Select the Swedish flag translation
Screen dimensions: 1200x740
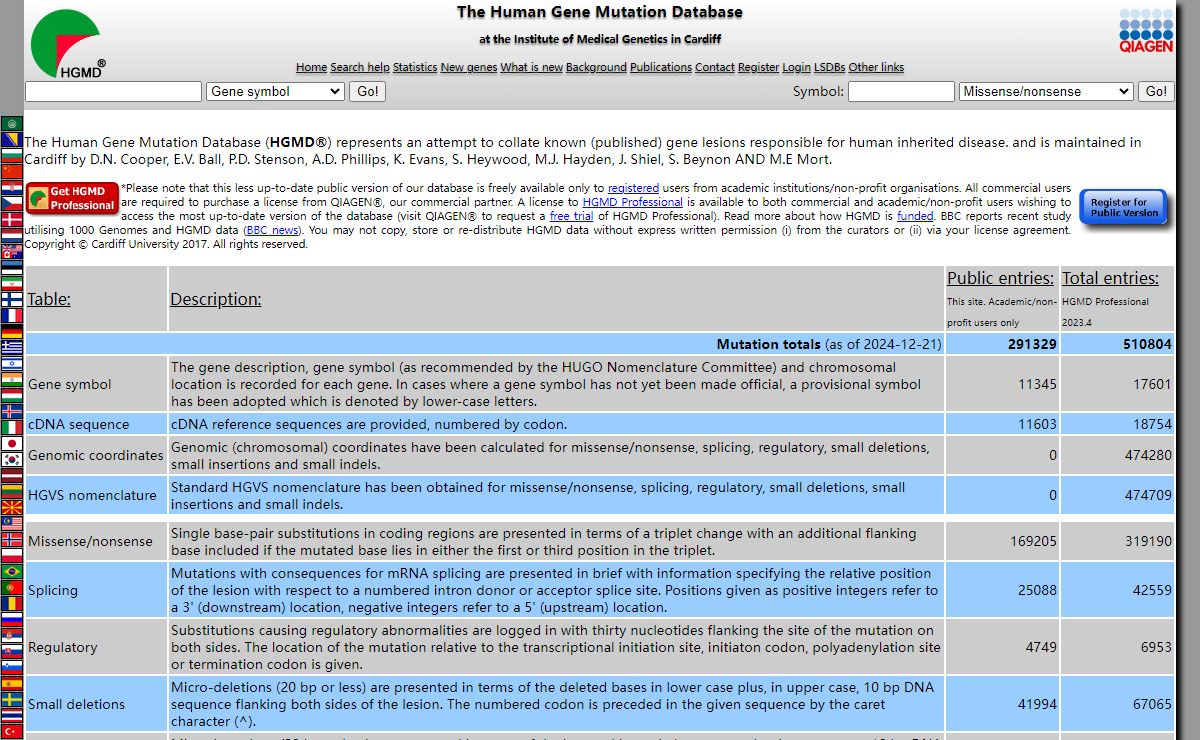click(12, 699)
